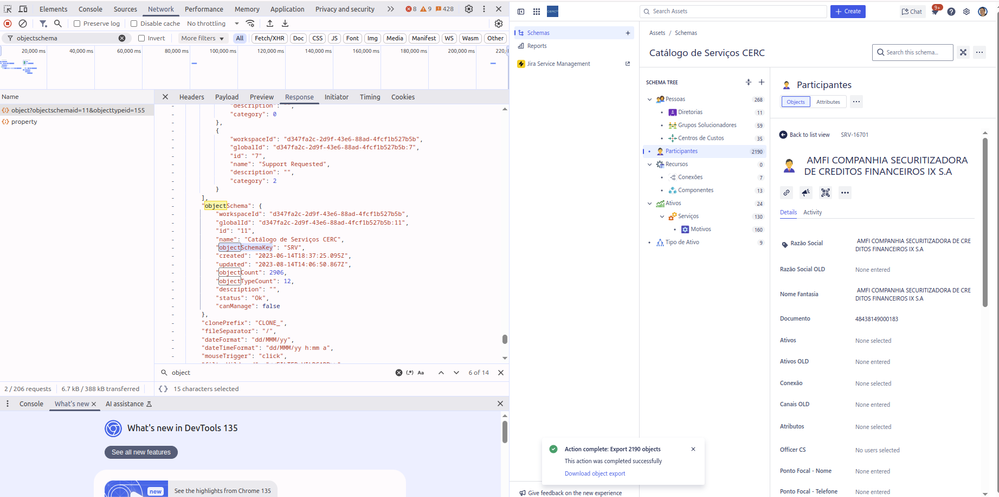The image size is (999, 497).
Task: Toggle the Disable cache checkbox
Action: tap(135, 23)
